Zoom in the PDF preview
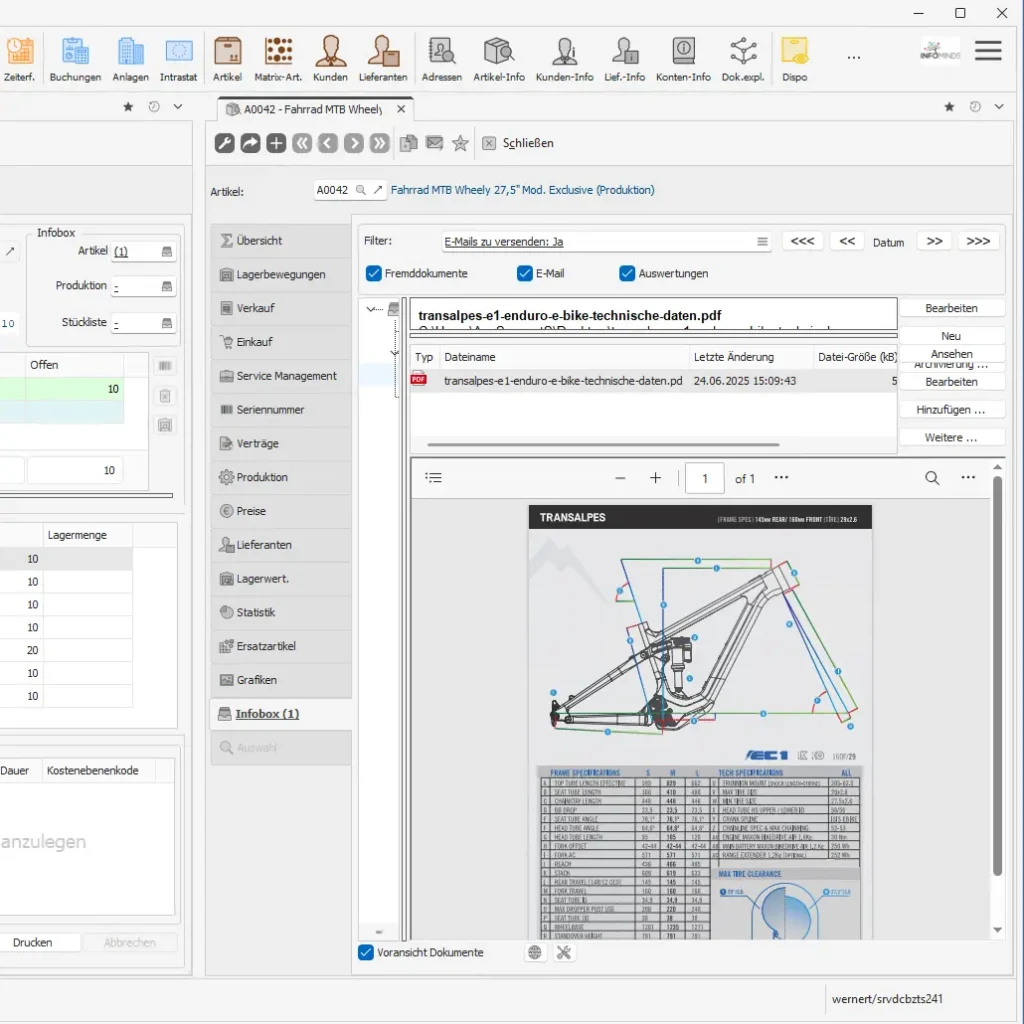This screenshot has width=1024, height=1024. click(x=656, y=478)
